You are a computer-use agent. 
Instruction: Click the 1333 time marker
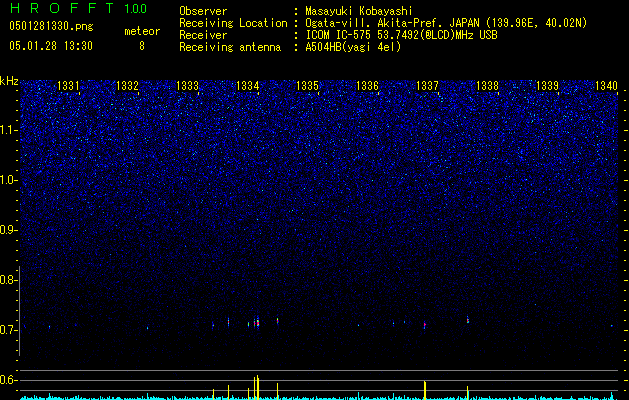point(187,85)
